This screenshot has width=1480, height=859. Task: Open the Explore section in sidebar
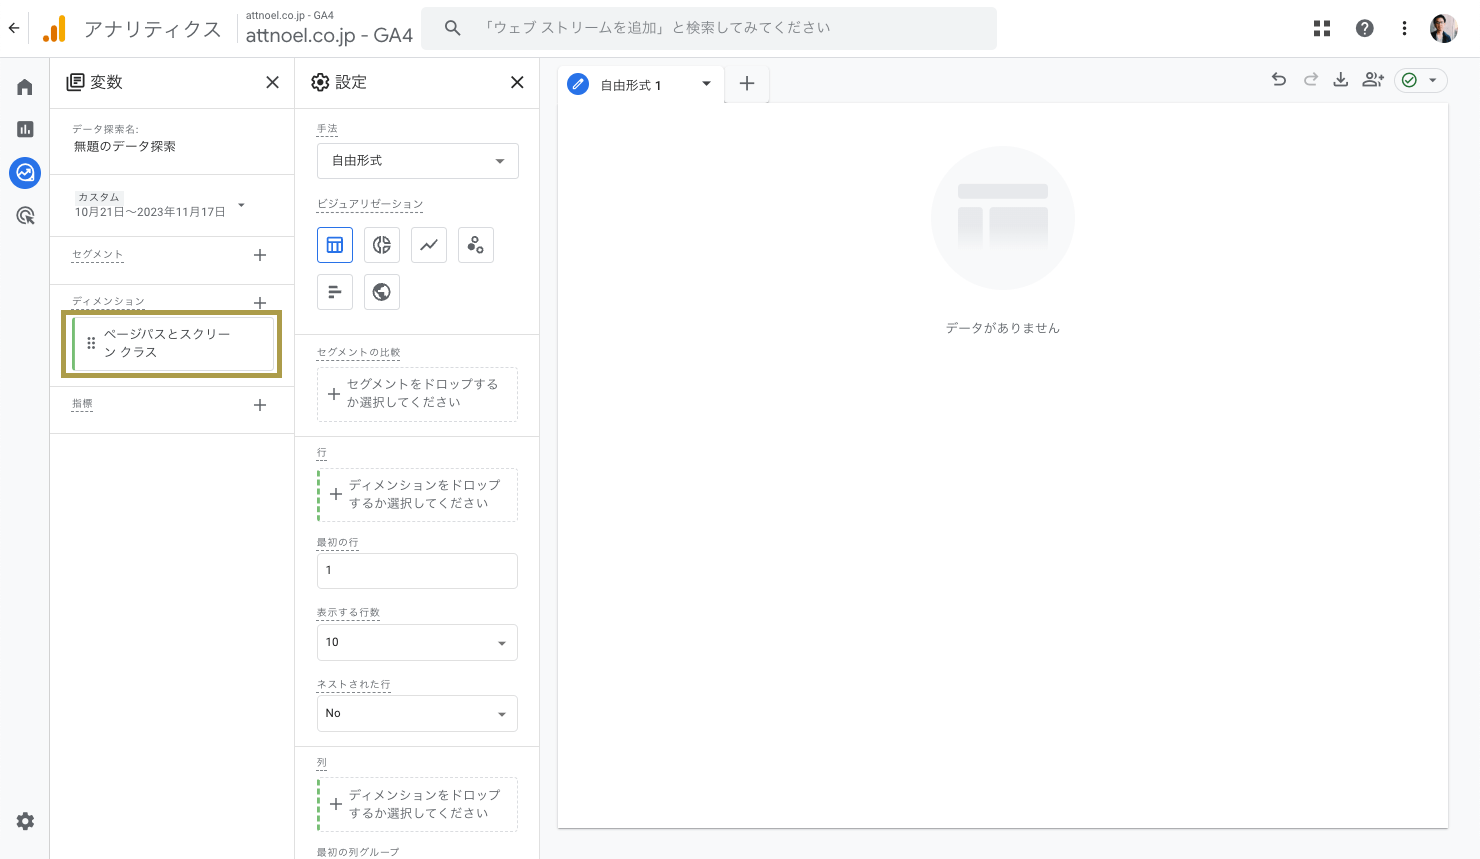click(x=25, y=173)
